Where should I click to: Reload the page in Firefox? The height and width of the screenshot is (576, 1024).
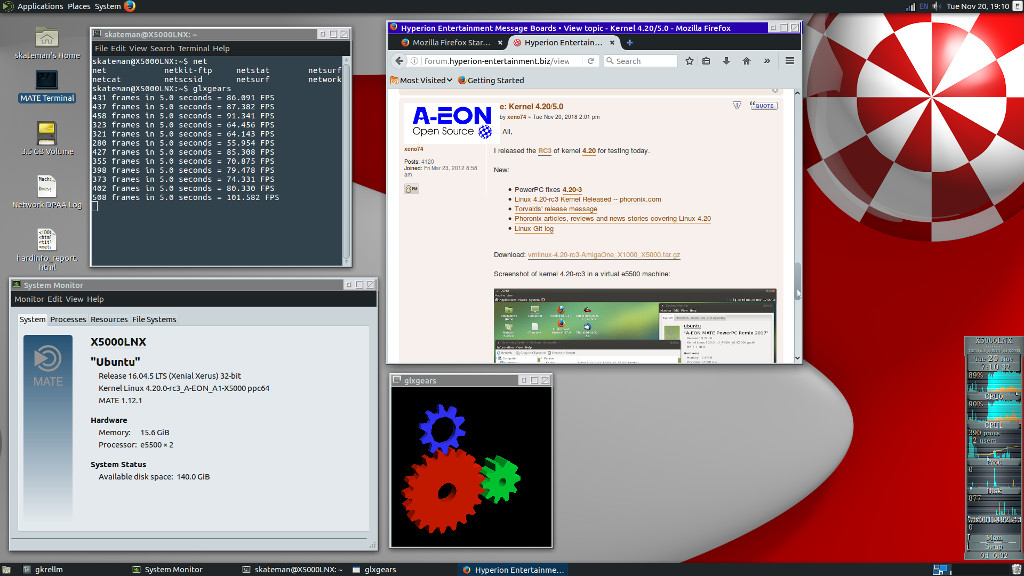590,61
